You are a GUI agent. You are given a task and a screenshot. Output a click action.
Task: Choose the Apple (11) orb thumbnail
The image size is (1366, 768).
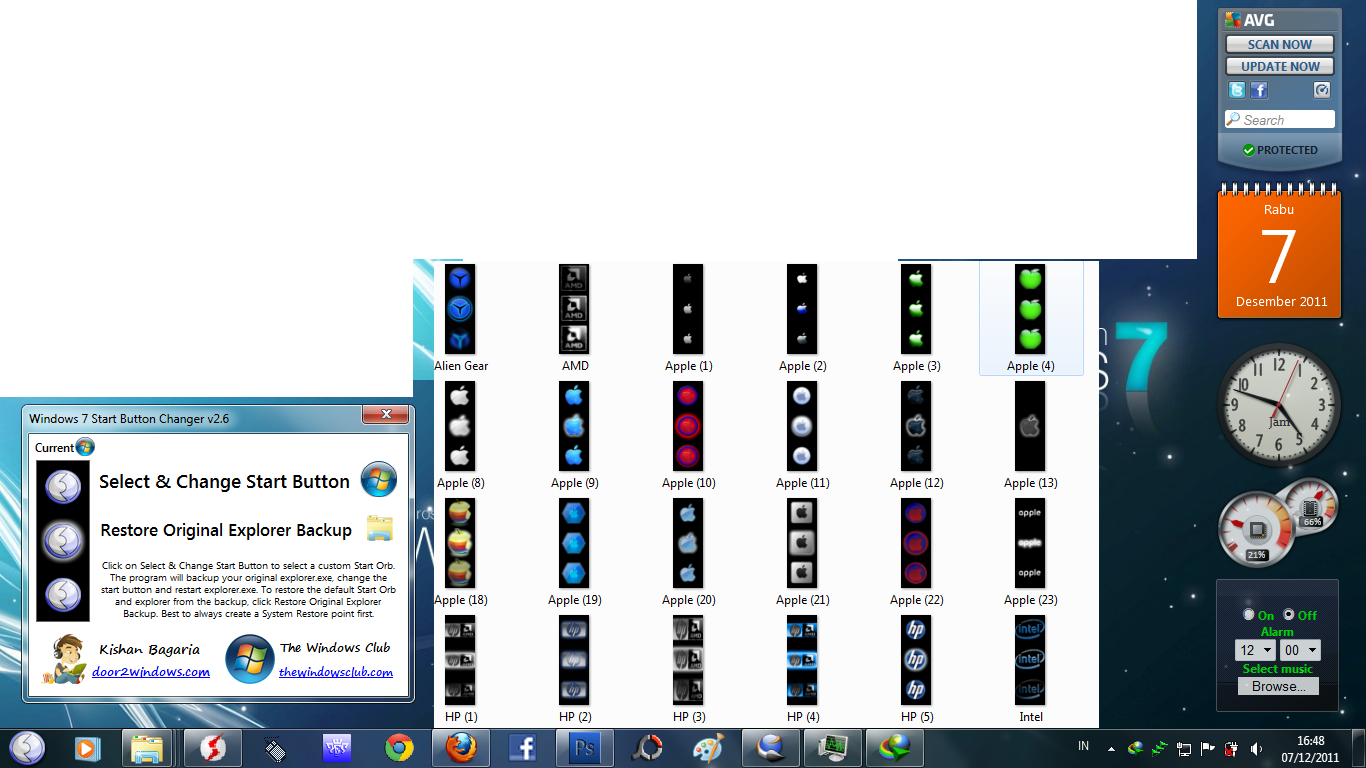click(x=802, y=426)
